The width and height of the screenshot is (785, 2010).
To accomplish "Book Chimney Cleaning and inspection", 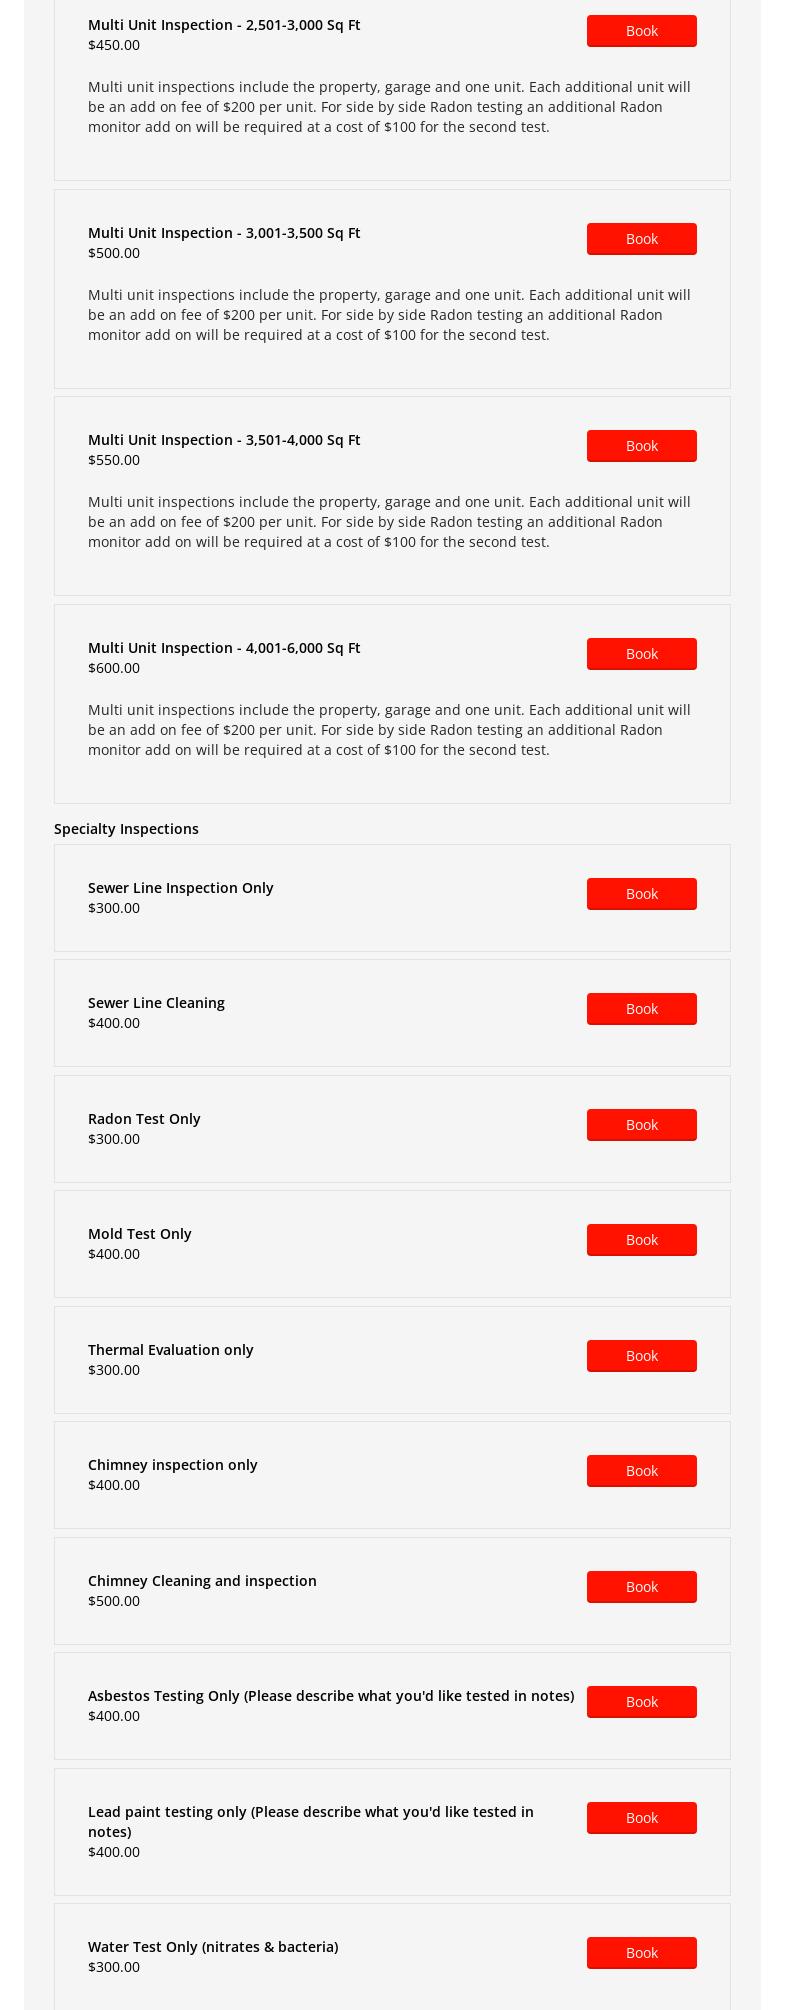I will (x=641, y=1587).
